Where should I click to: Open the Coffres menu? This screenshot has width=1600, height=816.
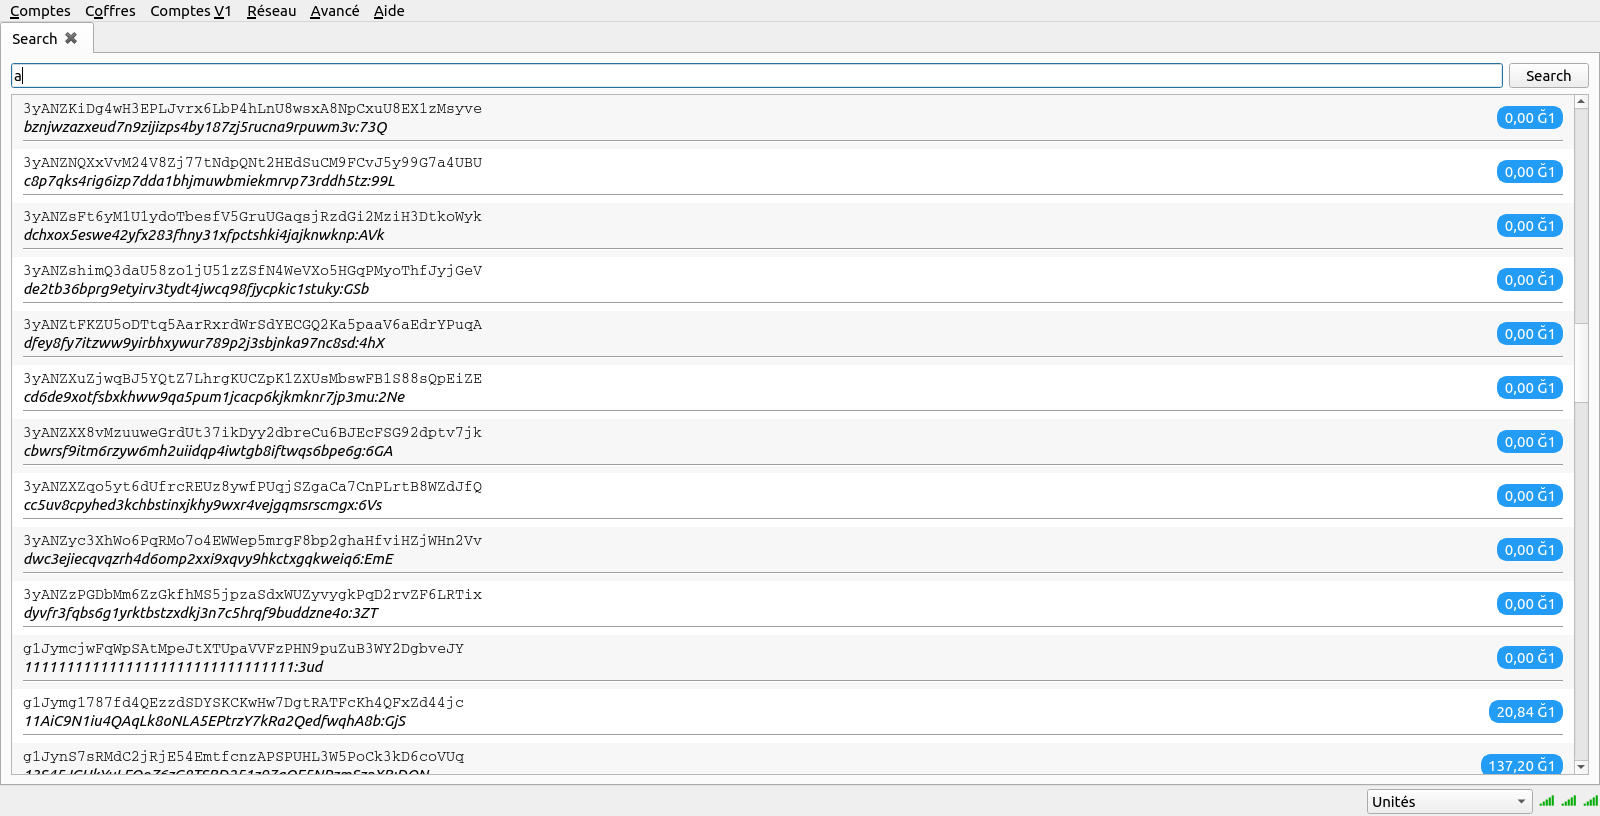pyautogui.click(x=110, y=11)
